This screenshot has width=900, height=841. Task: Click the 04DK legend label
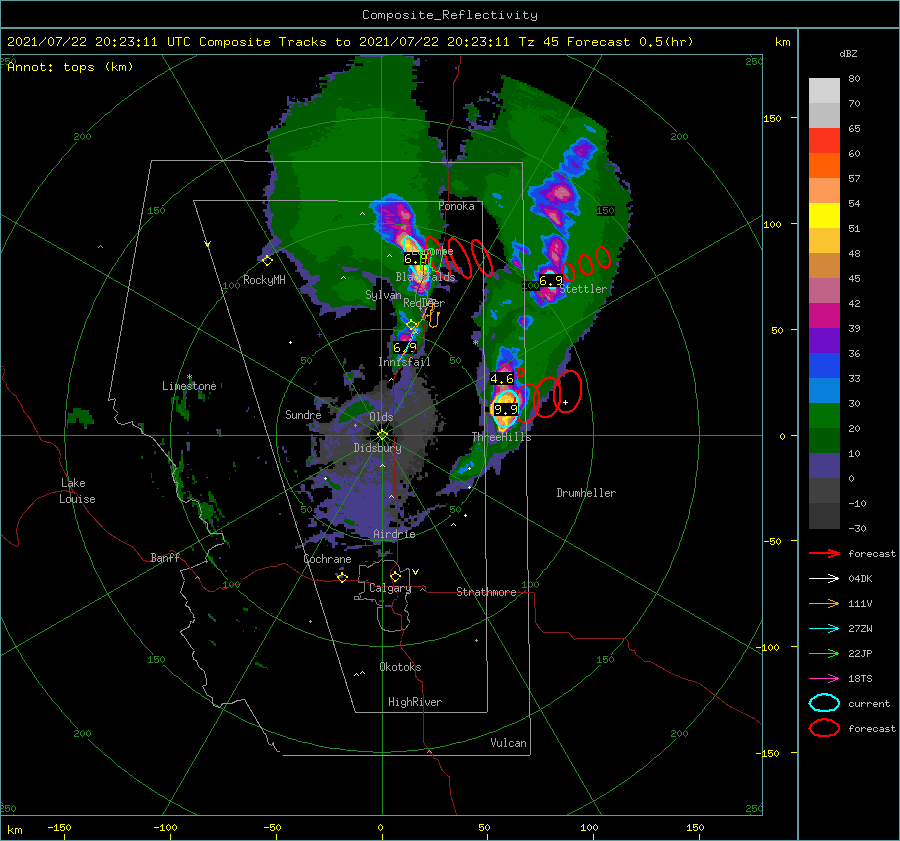pyautogui.click(x=860, y=579)
